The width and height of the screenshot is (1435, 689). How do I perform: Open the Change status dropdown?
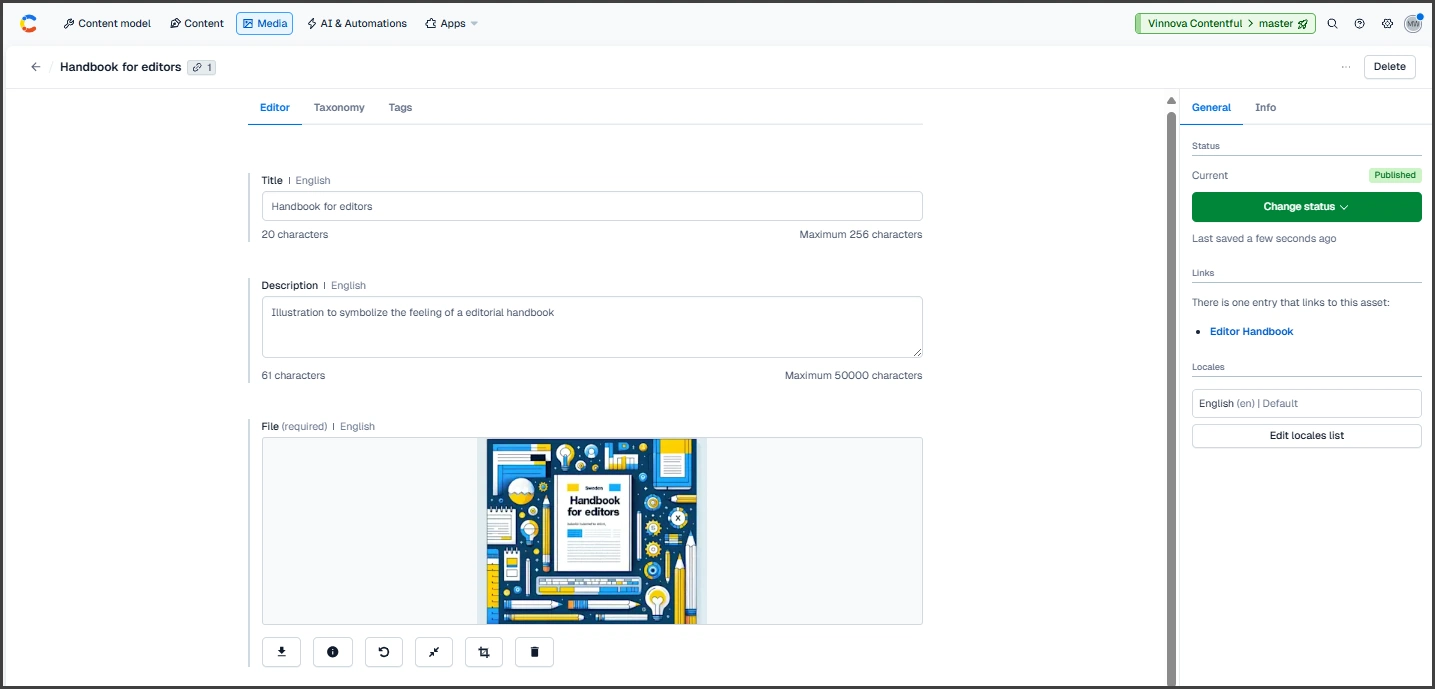[x=1306, y=207]
